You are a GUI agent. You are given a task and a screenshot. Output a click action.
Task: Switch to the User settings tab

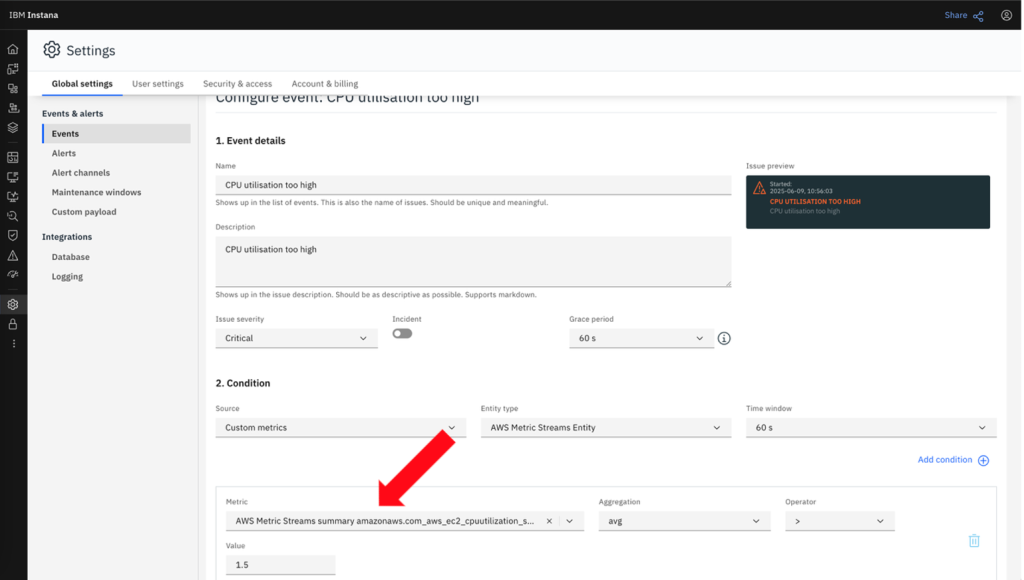[157, 84]
